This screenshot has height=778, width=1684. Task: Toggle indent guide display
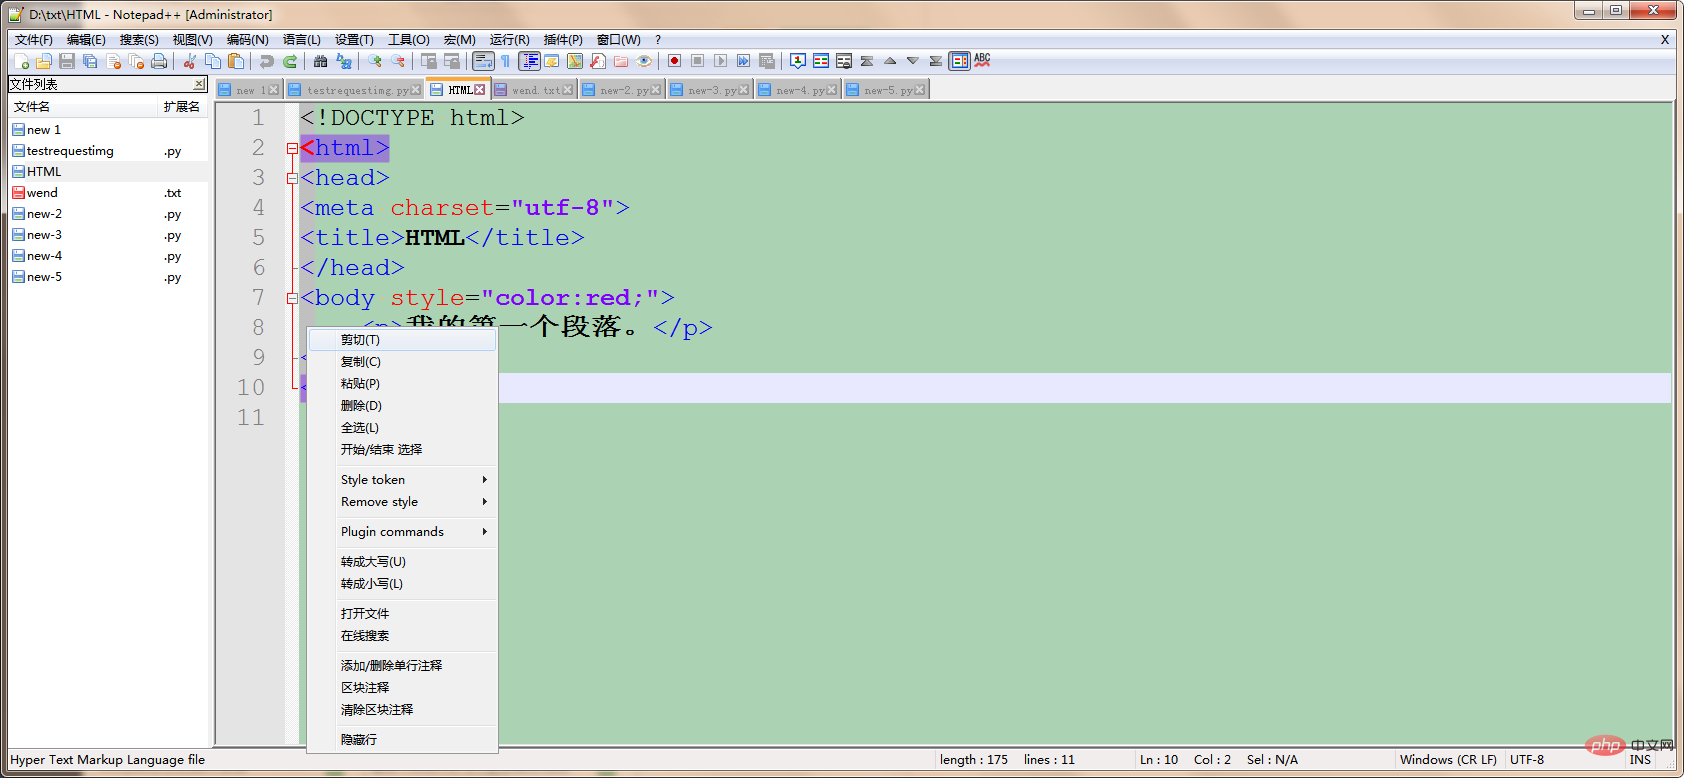point(529,61)
